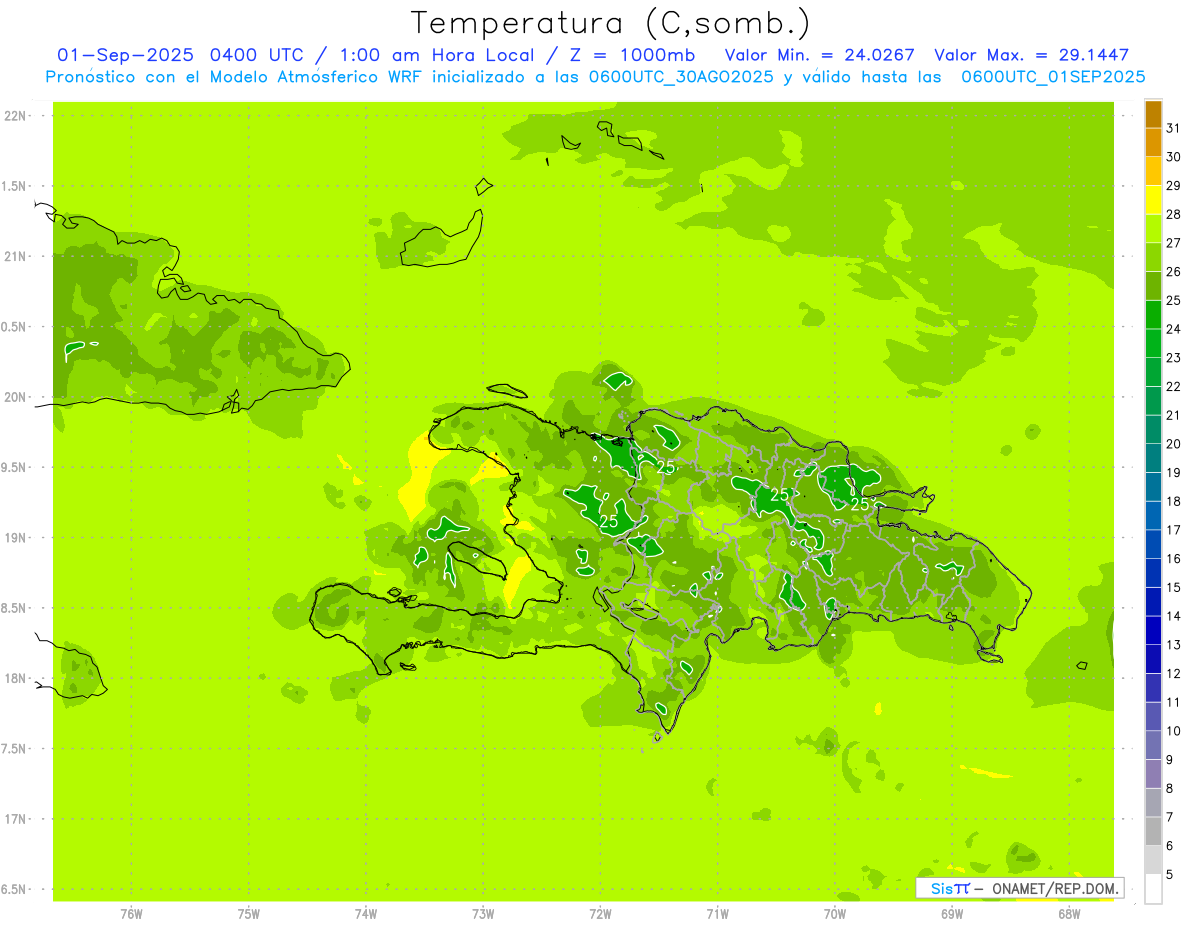Click the legend value '15'
Screen dimensions: 1200x927
1174,587
